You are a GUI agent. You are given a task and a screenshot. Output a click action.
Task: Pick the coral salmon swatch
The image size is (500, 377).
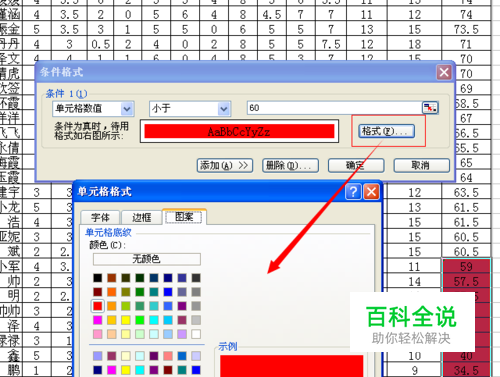click(168, 356)
